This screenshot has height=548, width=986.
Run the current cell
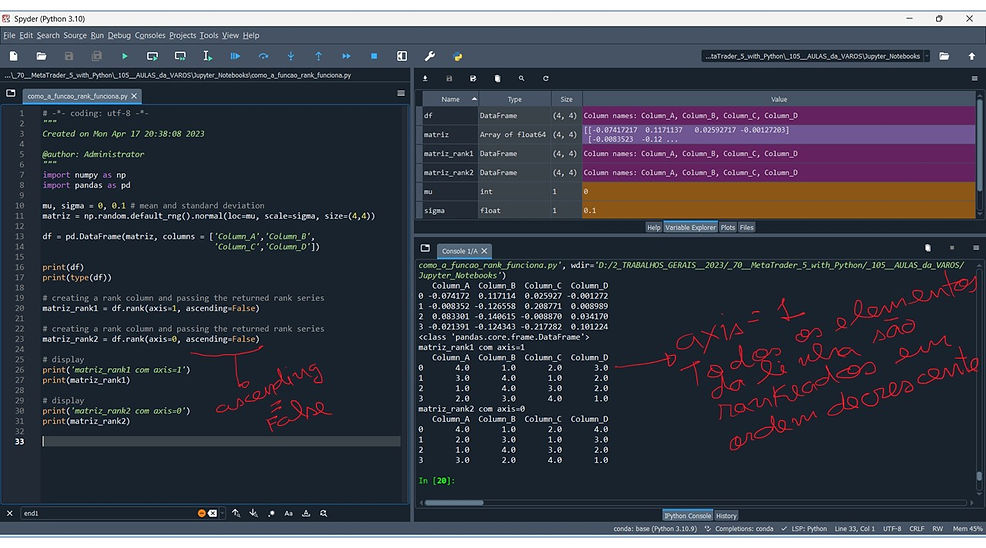click(152, 56)
